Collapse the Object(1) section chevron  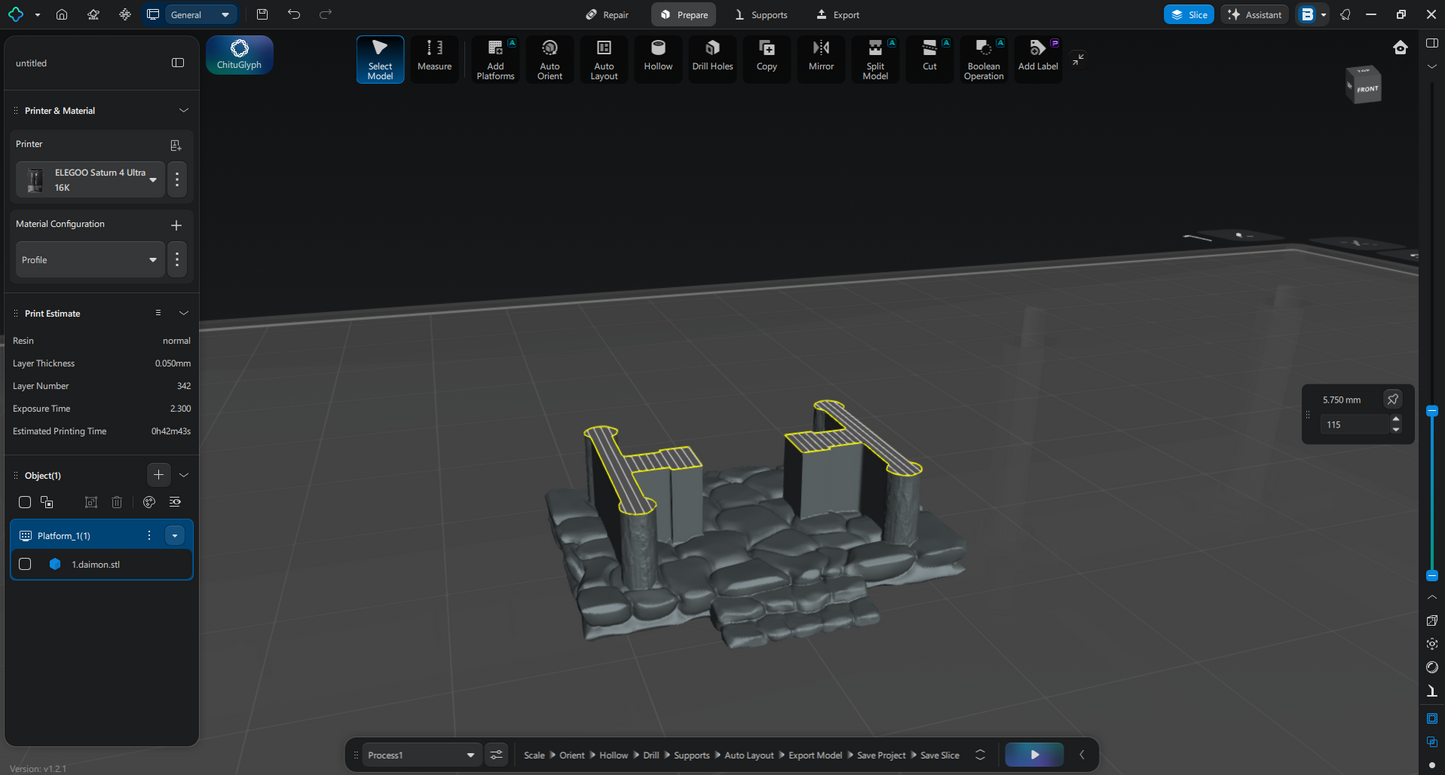pyautogui.click(x=183, y=475)
